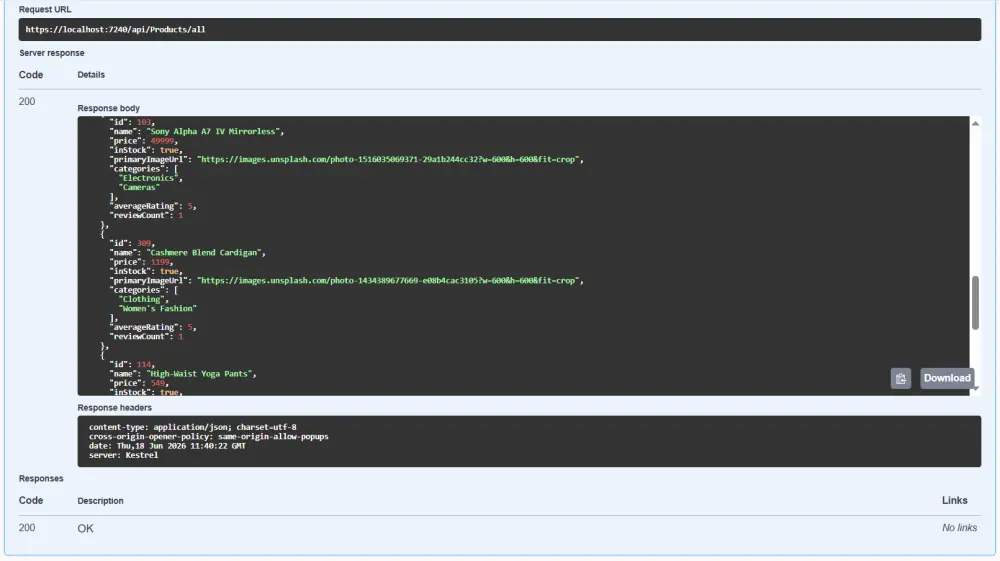Click the High-Waist Yoga Pants name

point(200,374)
